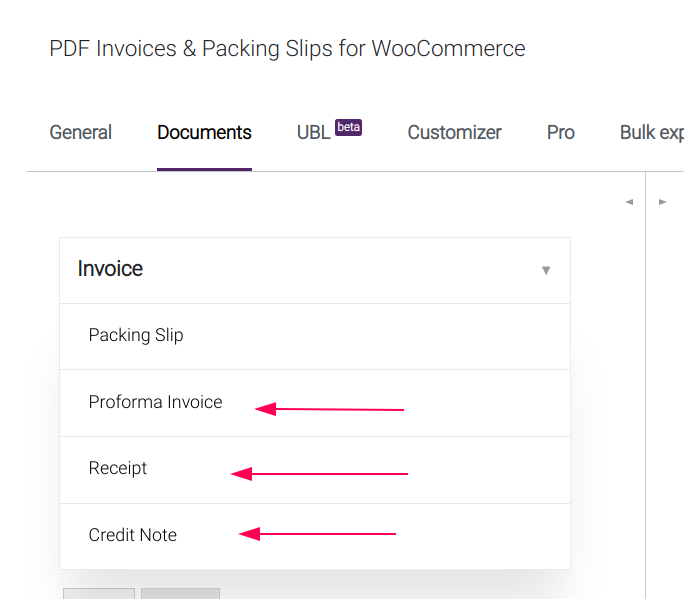Click the right-pointing triangle arrow
This screenshot has height=599, width=684.
click(662, 202)
